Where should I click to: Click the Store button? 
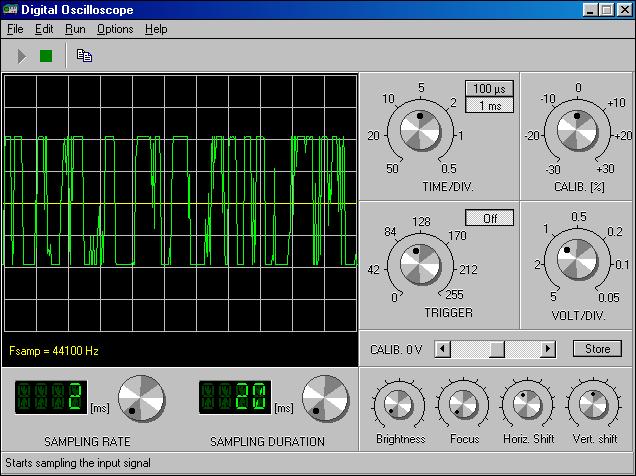pyautogui.click(x=597, y=349)
